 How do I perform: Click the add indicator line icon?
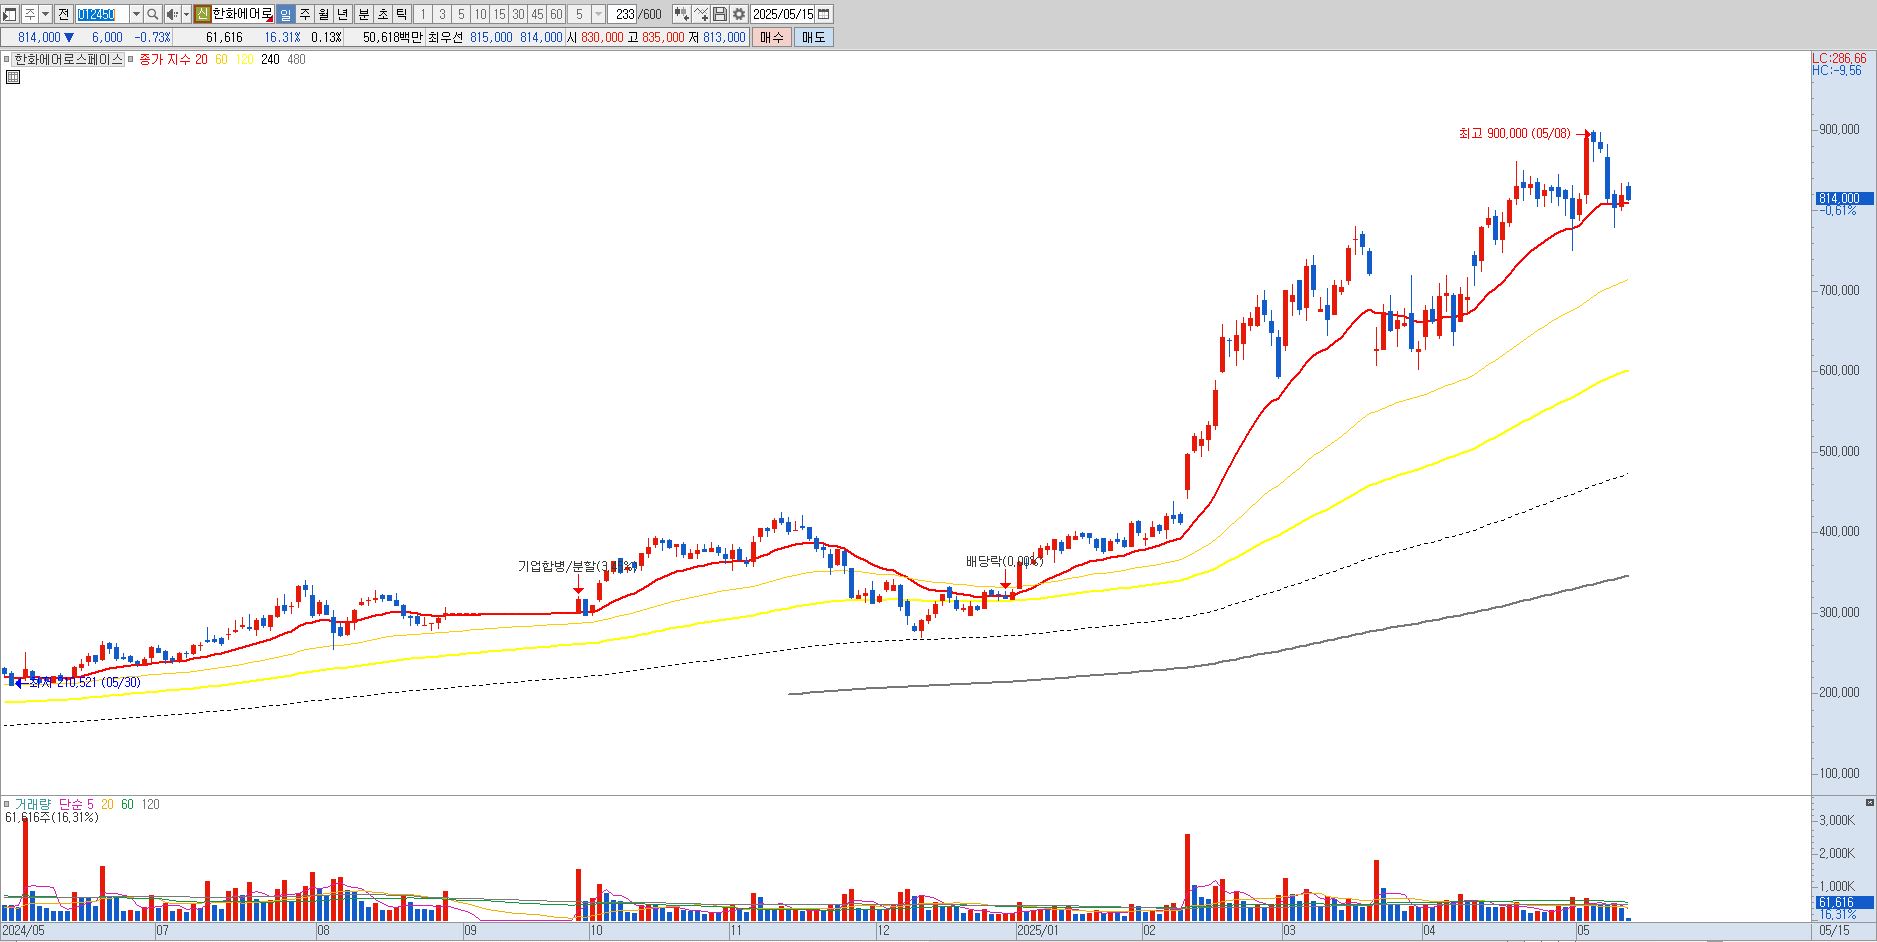tap(701, 14)
